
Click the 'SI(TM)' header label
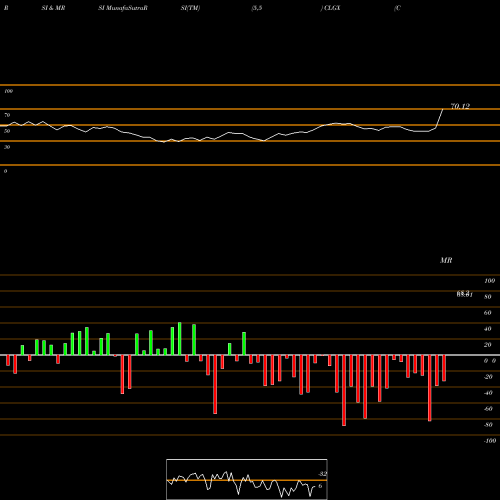190,8
